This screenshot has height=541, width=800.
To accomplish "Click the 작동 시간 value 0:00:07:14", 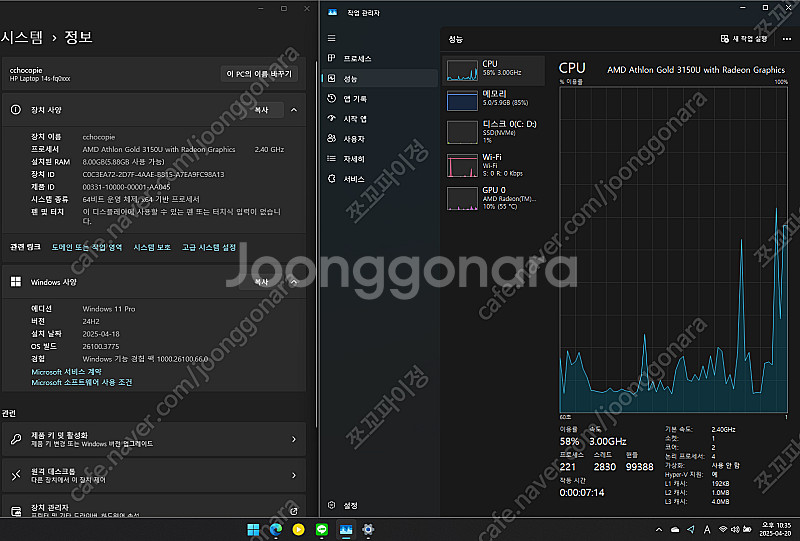I will click(582, 493).
